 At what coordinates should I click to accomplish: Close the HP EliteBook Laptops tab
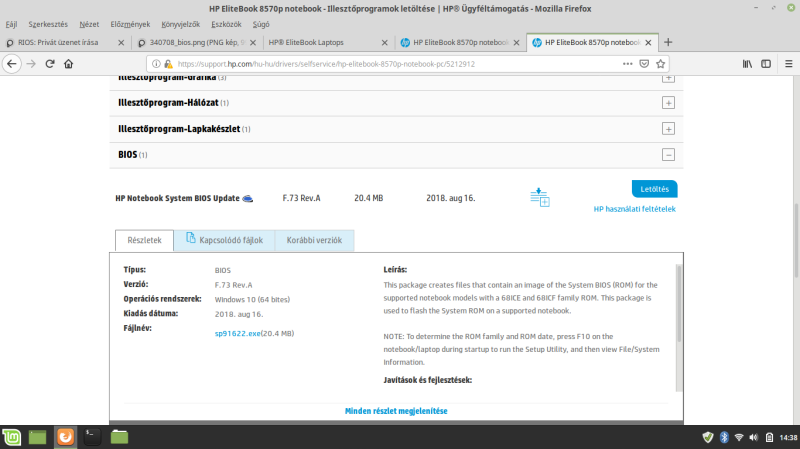[385, 43]
